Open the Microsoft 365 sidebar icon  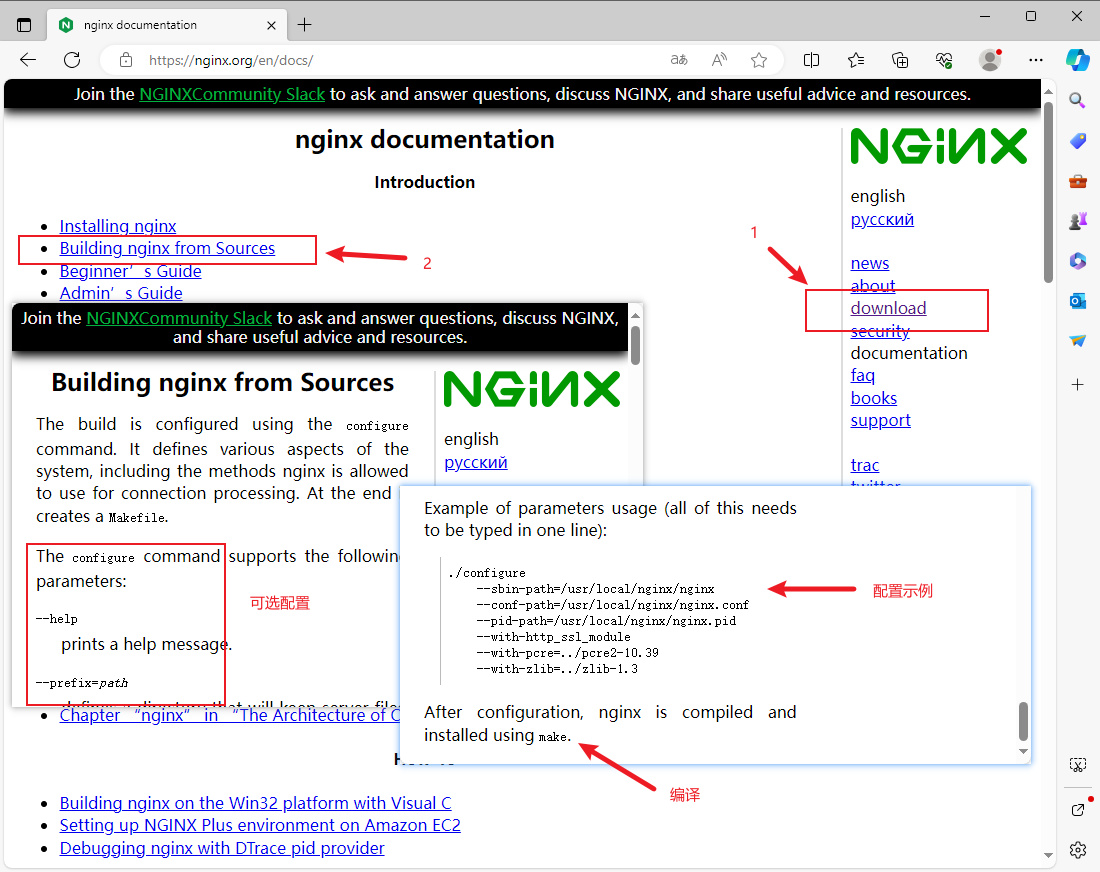coord(1078,261)
